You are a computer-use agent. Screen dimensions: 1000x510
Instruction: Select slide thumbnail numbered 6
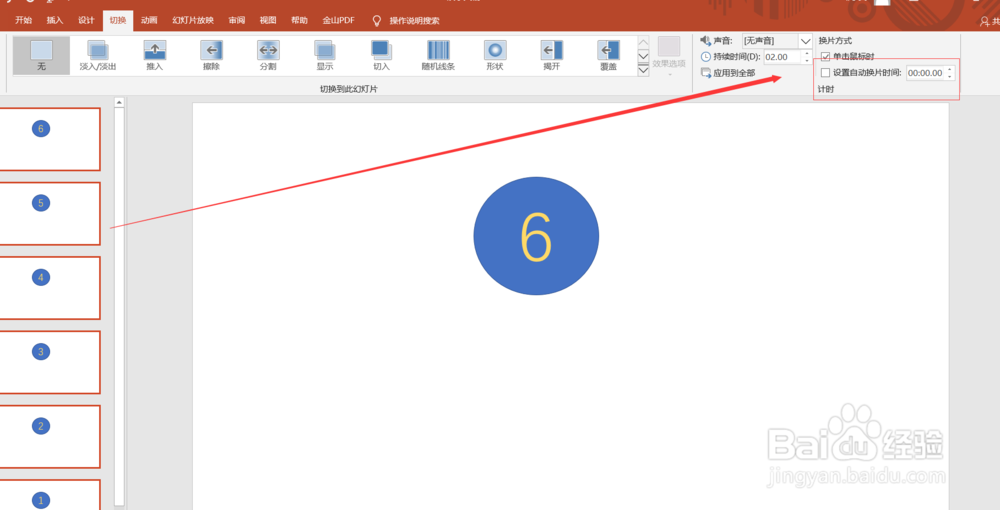tap(49, 139)
